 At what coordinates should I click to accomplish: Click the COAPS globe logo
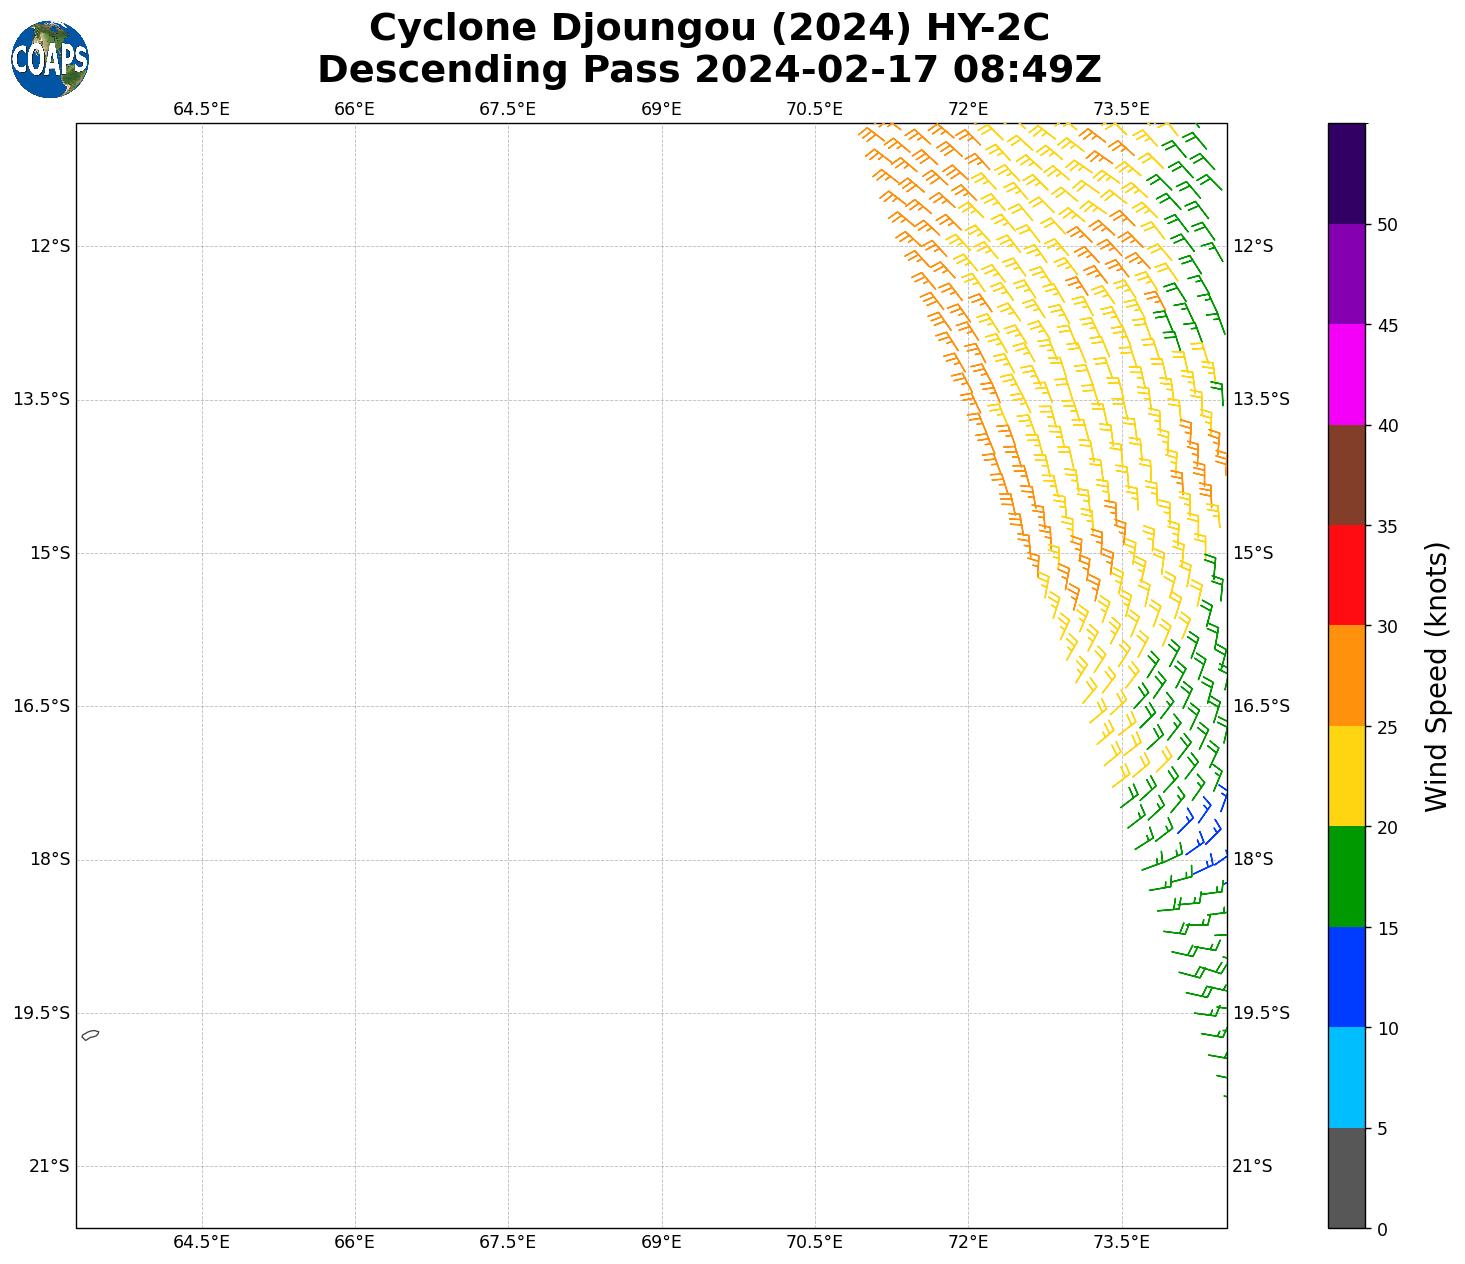coord(50,60)
